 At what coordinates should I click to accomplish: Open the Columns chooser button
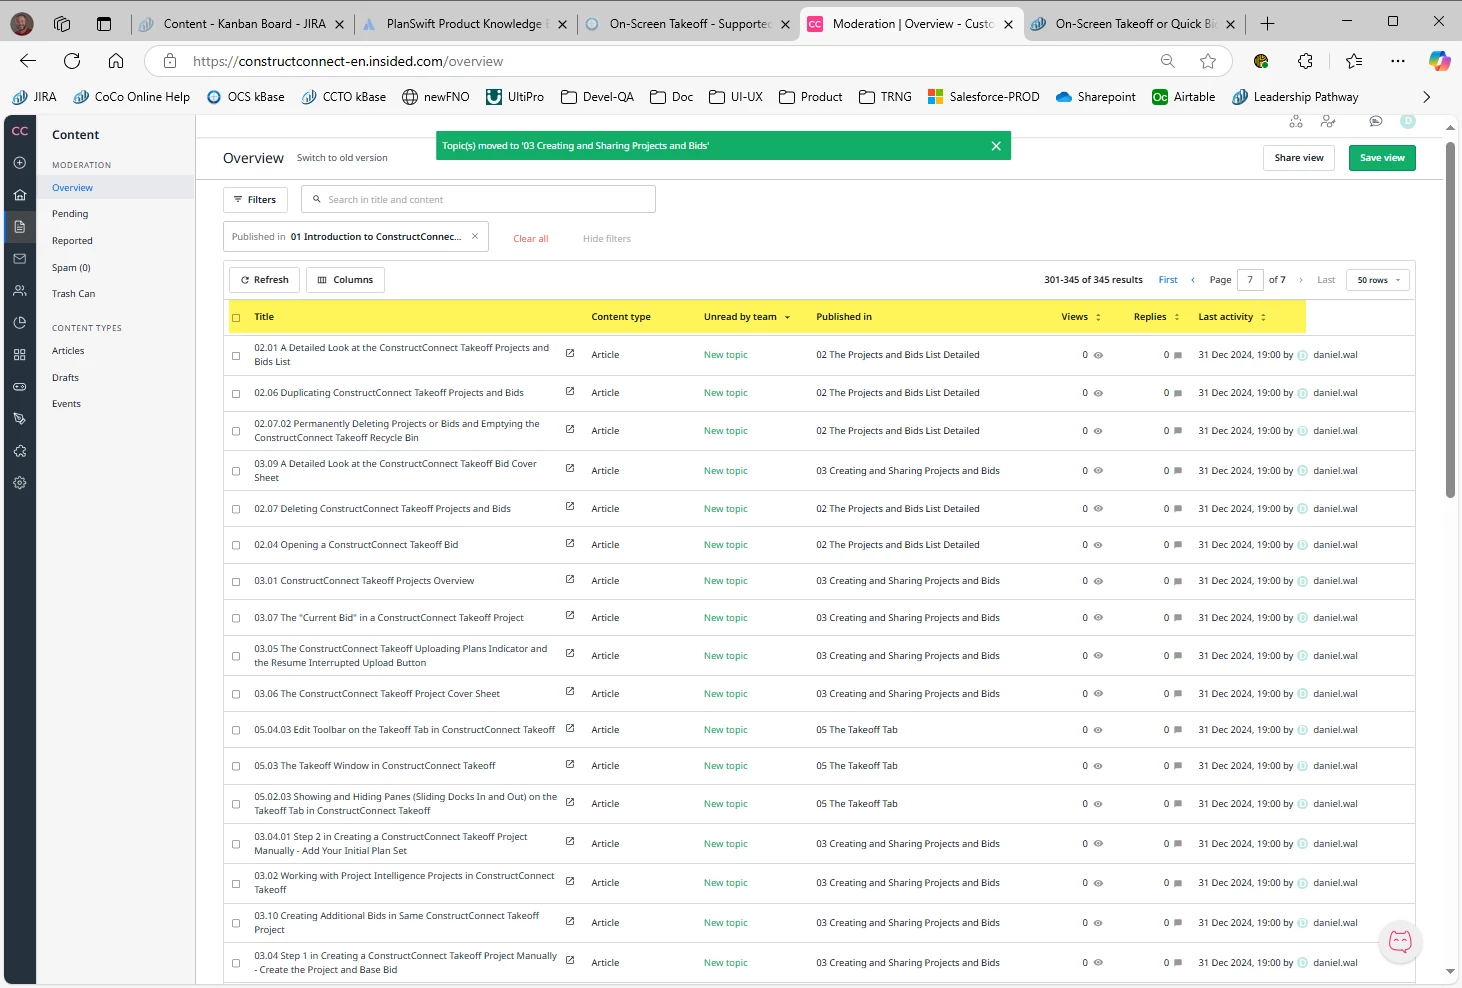coord(345,280)
